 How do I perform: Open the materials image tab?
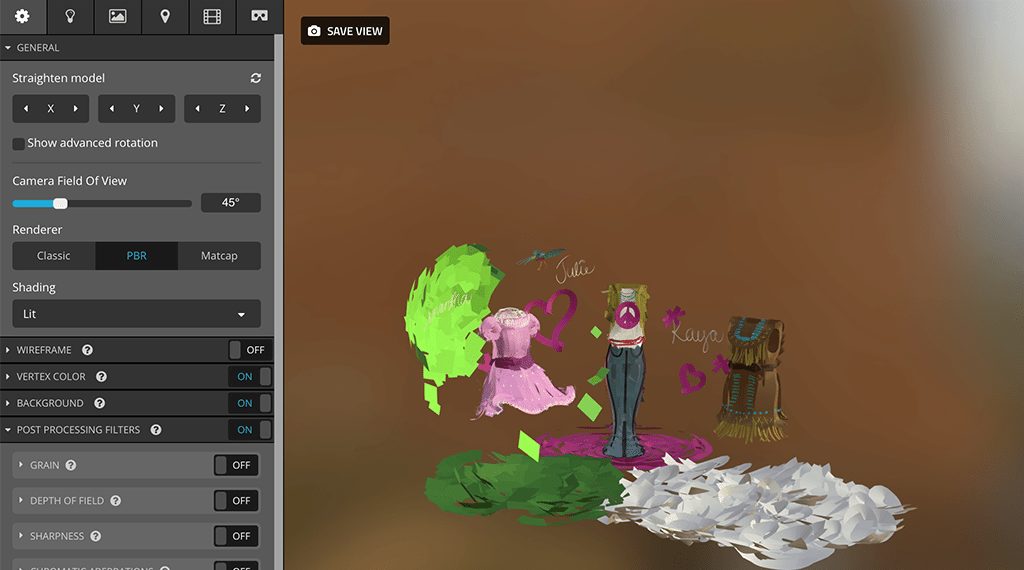point(118,16)
